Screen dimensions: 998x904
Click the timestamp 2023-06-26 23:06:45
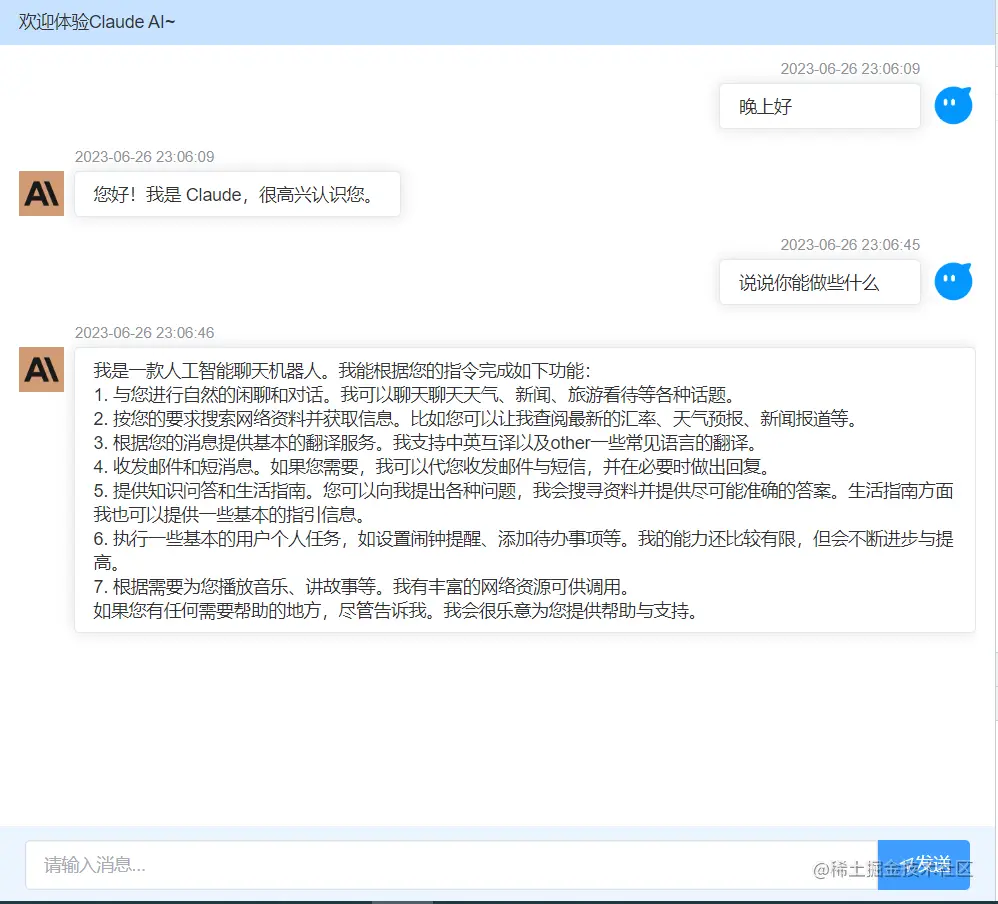coord(850,244)
